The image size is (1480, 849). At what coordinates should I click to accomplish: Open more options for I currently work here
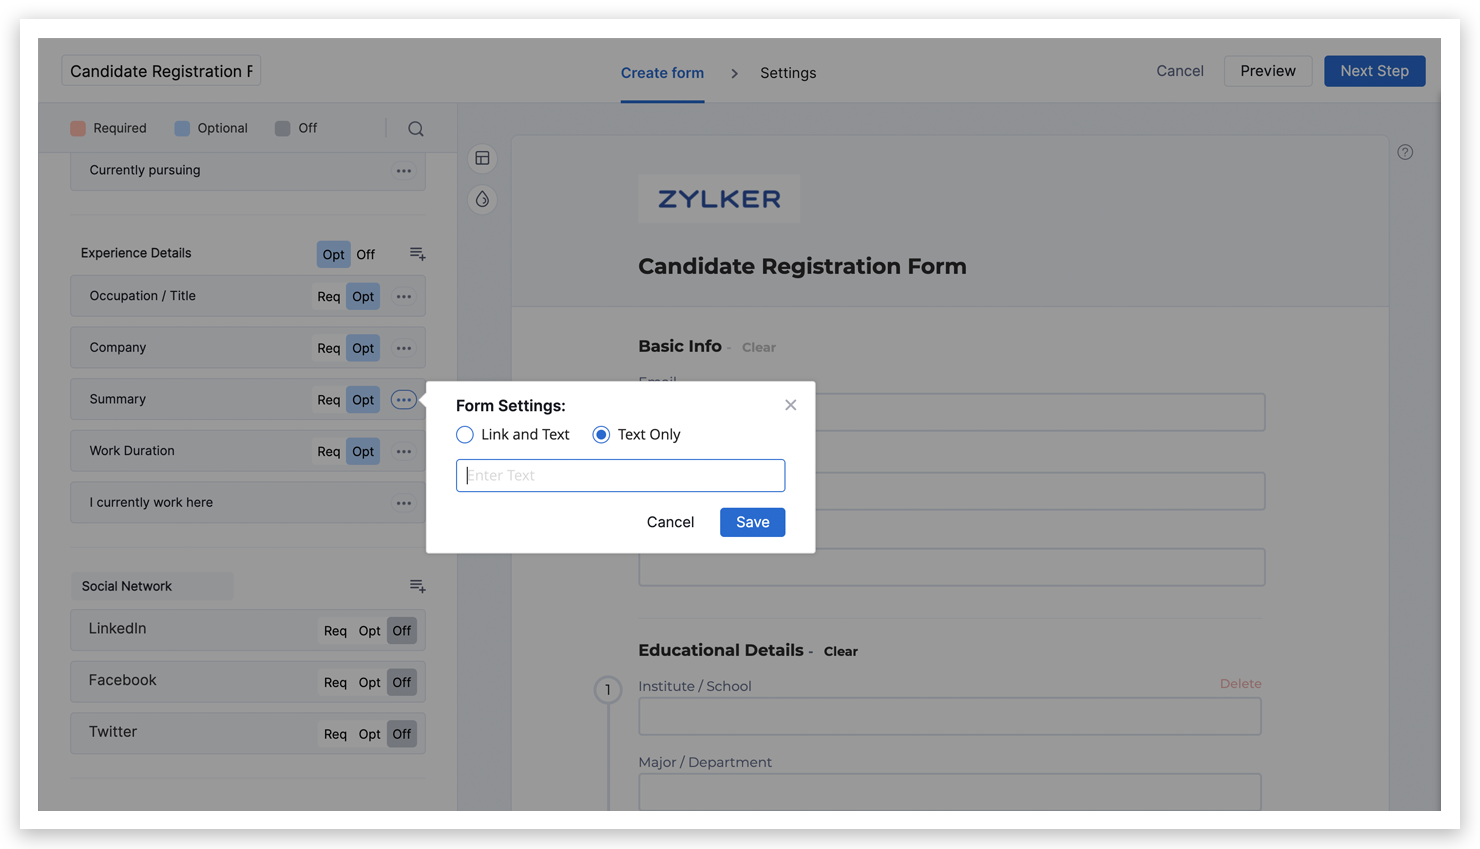click(x=403, y=503)
